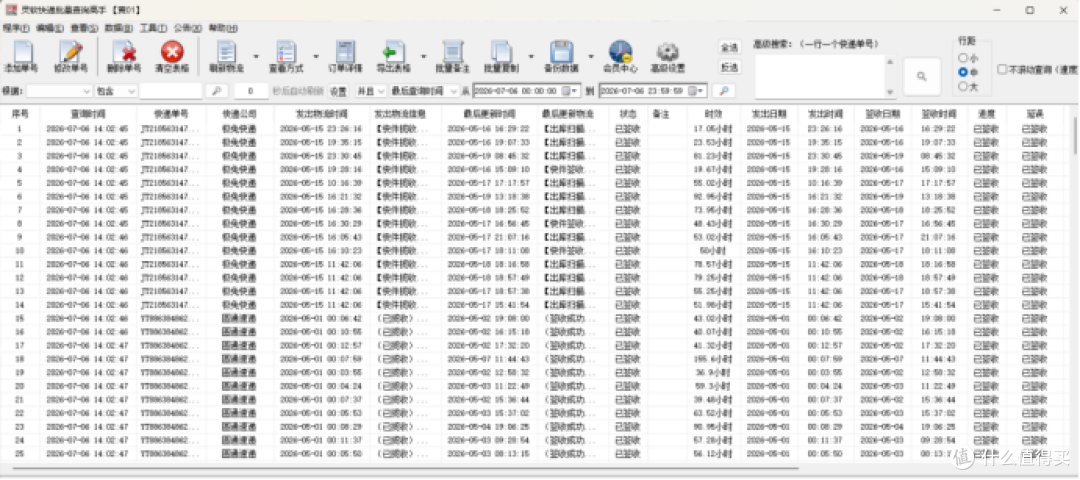
Task: Click the 反选 button
Action: click(729, 67)
